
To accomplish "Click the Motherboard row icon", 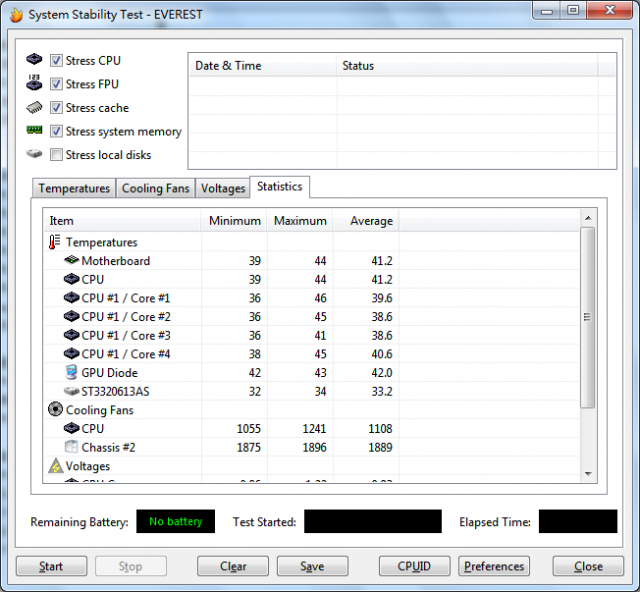I will [71, 260].
